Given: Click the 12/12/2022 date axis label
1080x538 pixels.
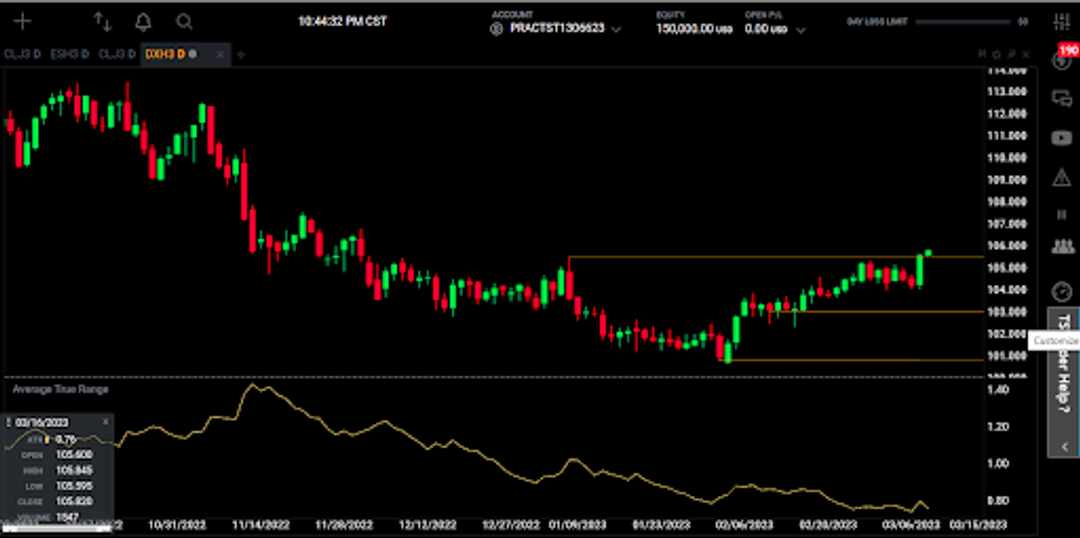Looking at the screenshot, I should [x=426, y=525].
